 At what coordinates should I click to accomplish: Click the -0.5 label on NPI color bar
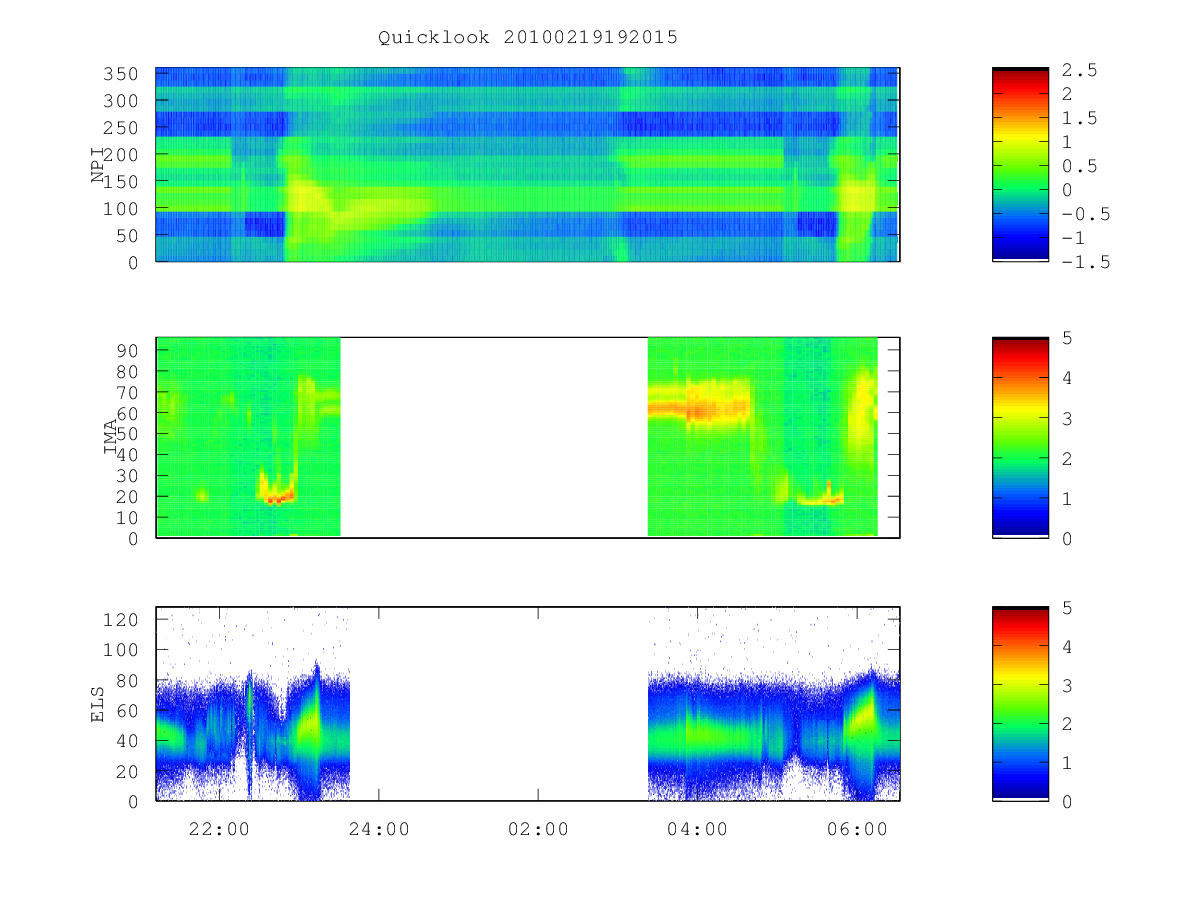[x=1086, y=214]
